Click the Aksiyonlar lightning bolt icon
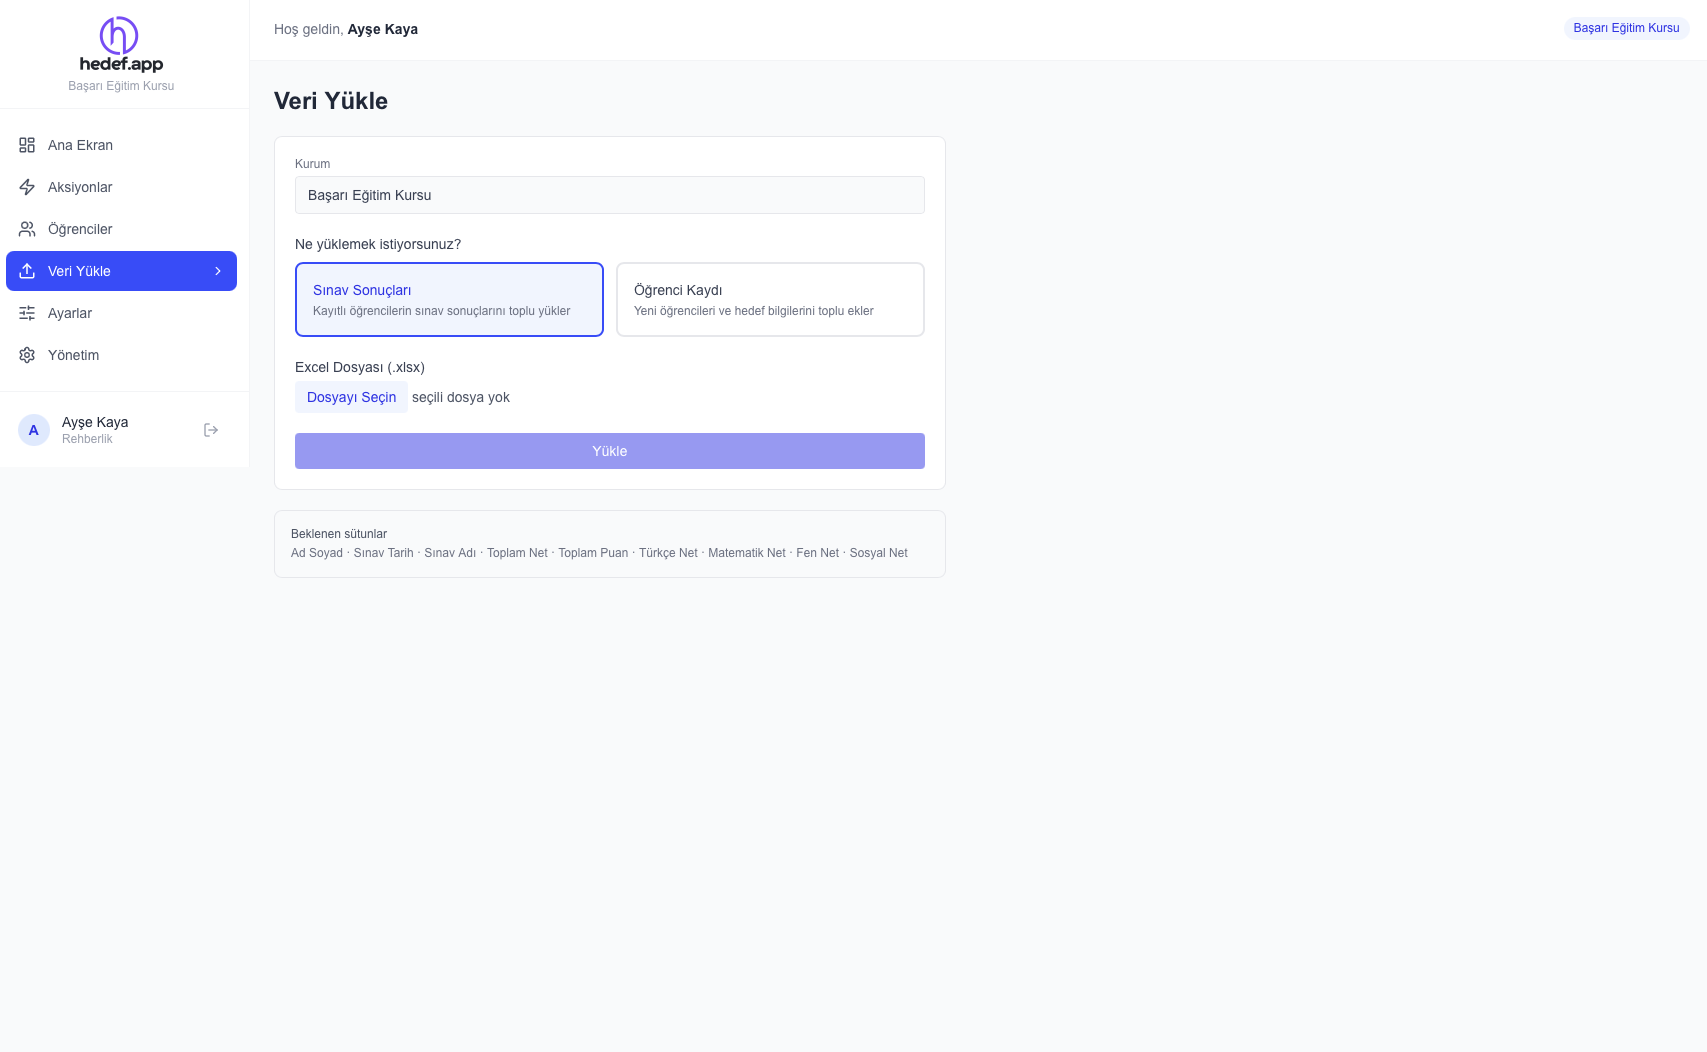This screenshot has height=1052, width=1707. (x=27, y=187)
